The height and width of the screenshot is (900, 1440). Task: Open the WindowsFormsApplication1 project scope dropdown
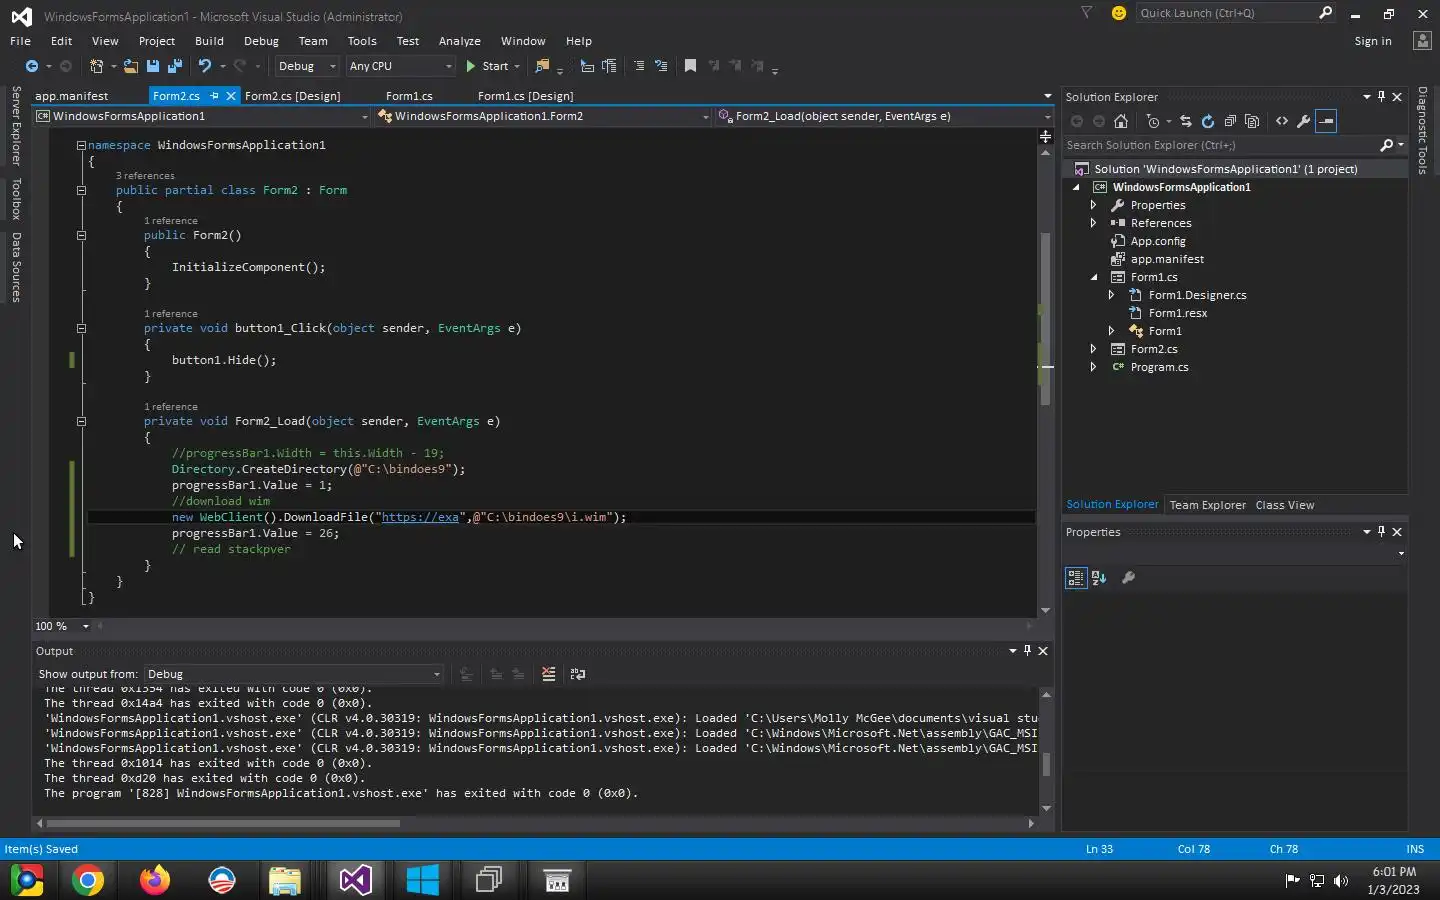201,116
